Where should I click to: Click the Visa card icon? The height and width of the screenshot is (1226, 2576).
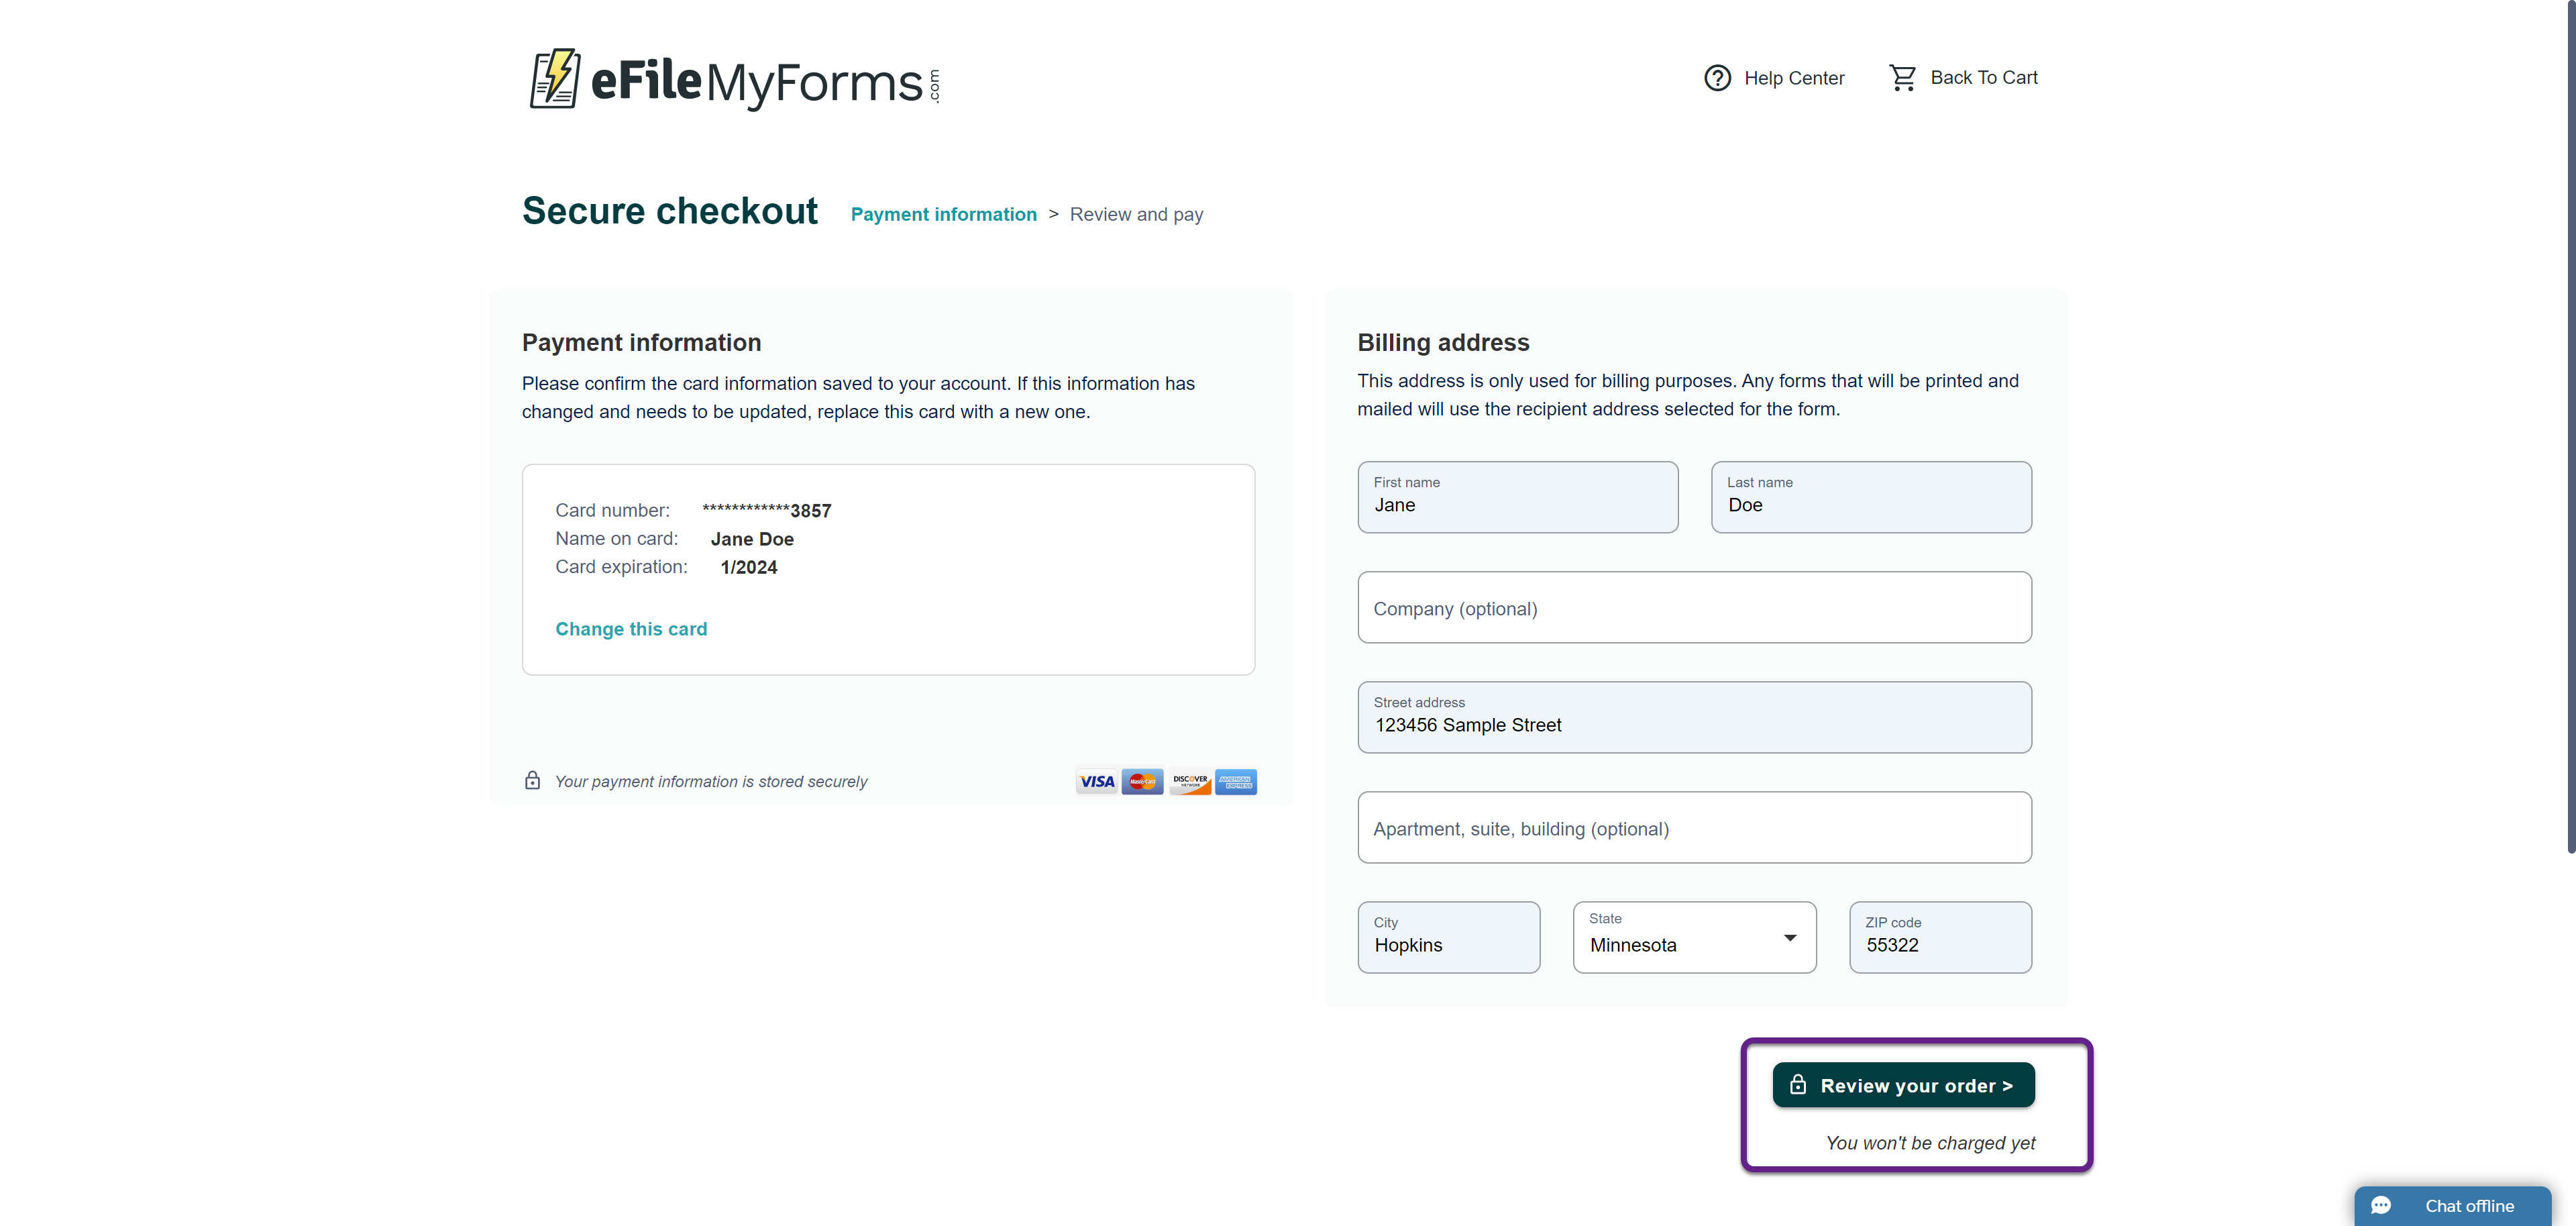click(x=1097, y=782)
